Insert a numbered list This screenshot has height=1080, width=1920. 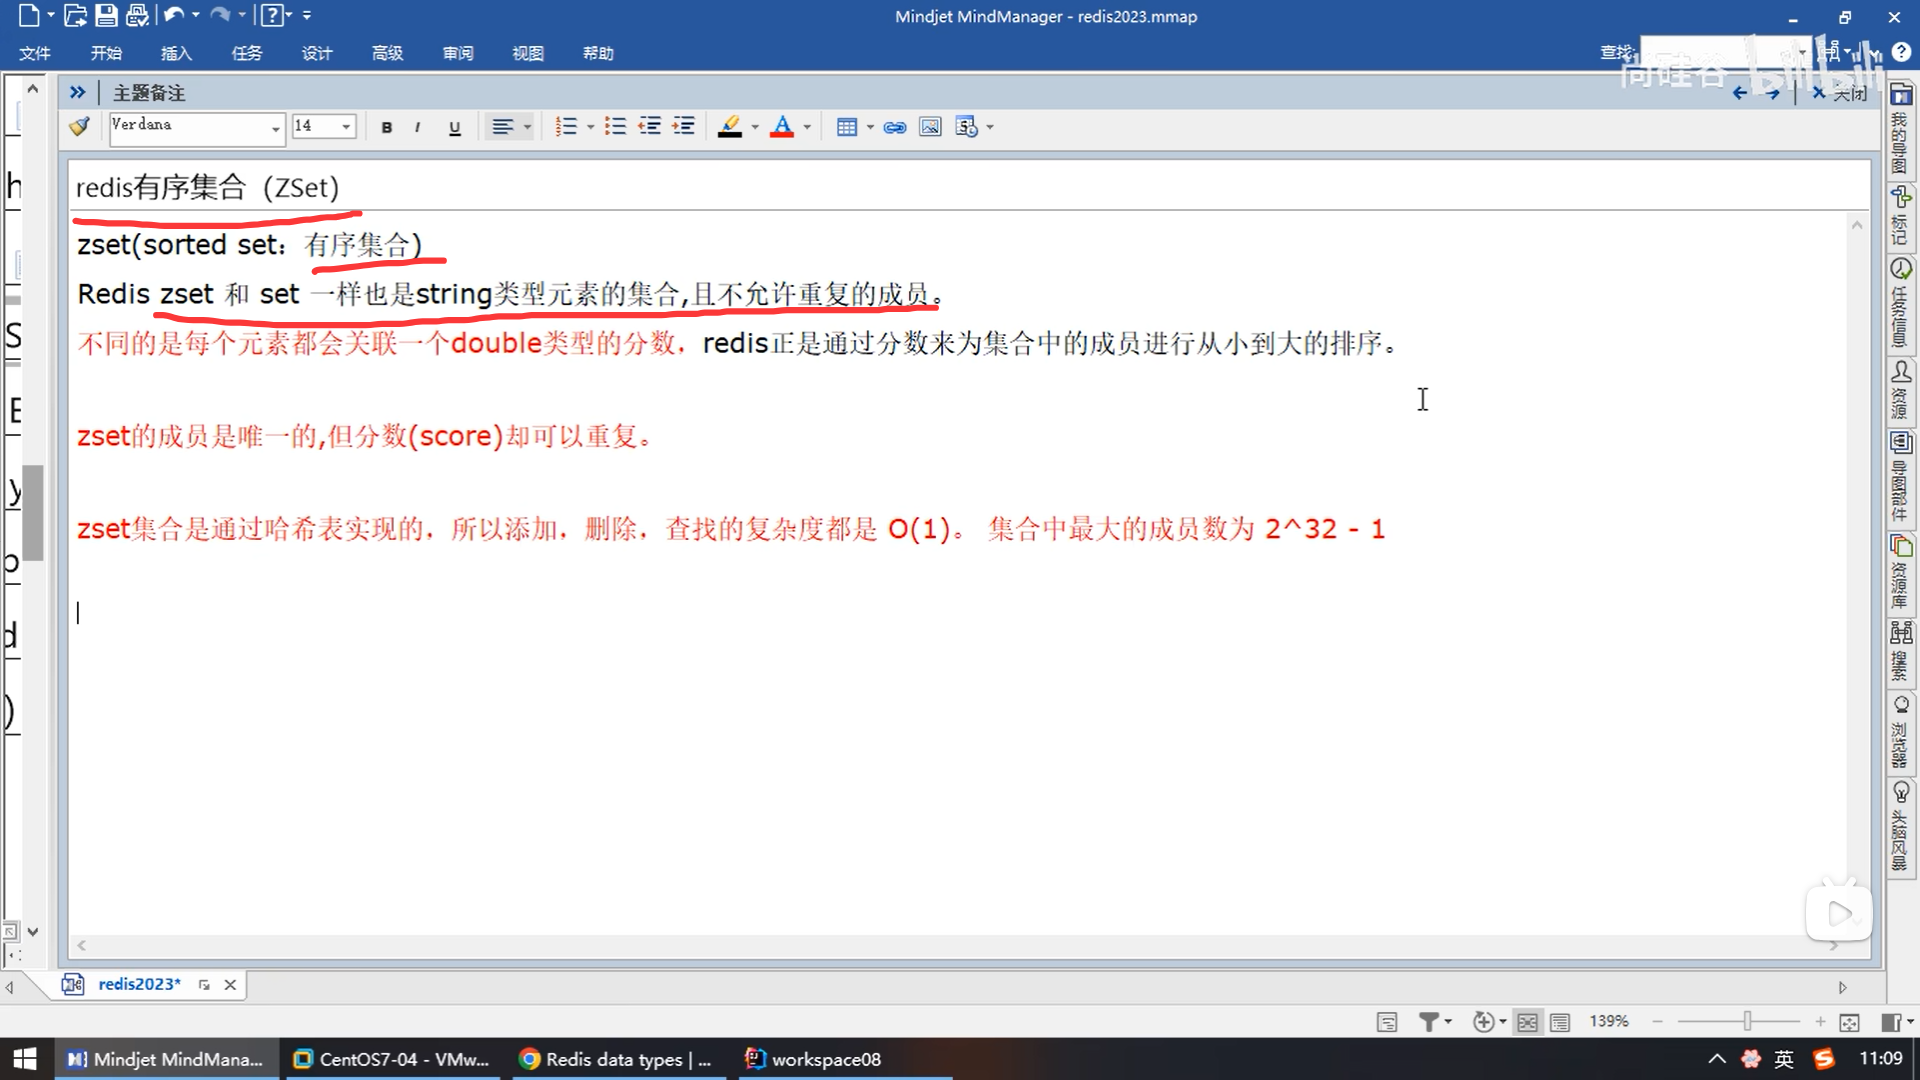tap(566, 127)
